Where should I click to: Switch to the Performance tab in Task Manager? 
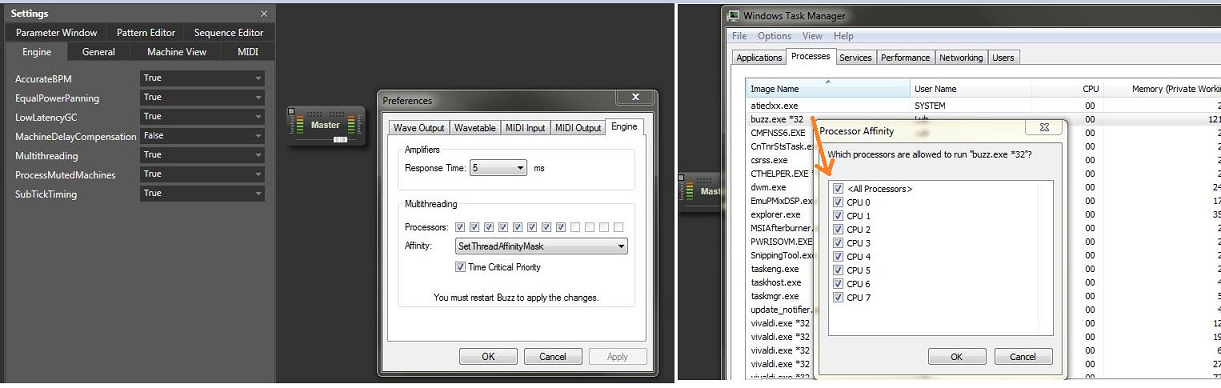pyautogui.click(x=905, y=58)
